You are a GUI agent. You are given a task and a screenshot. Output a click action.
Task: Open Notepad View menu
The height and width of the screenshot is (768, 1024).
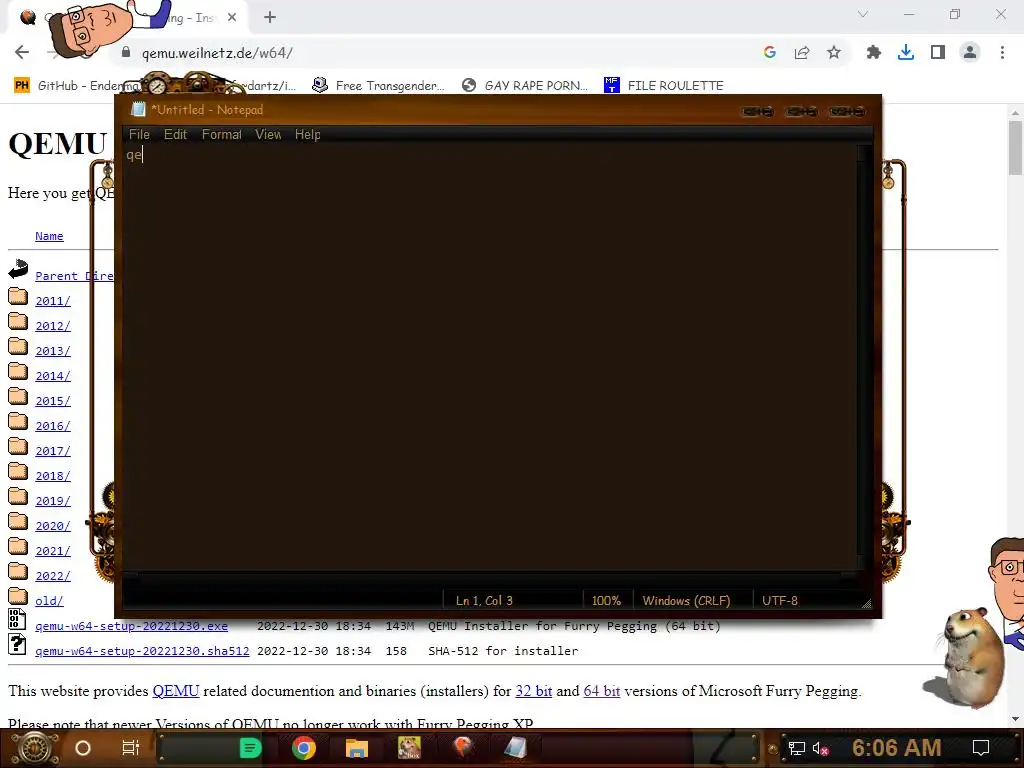(268, 135)
